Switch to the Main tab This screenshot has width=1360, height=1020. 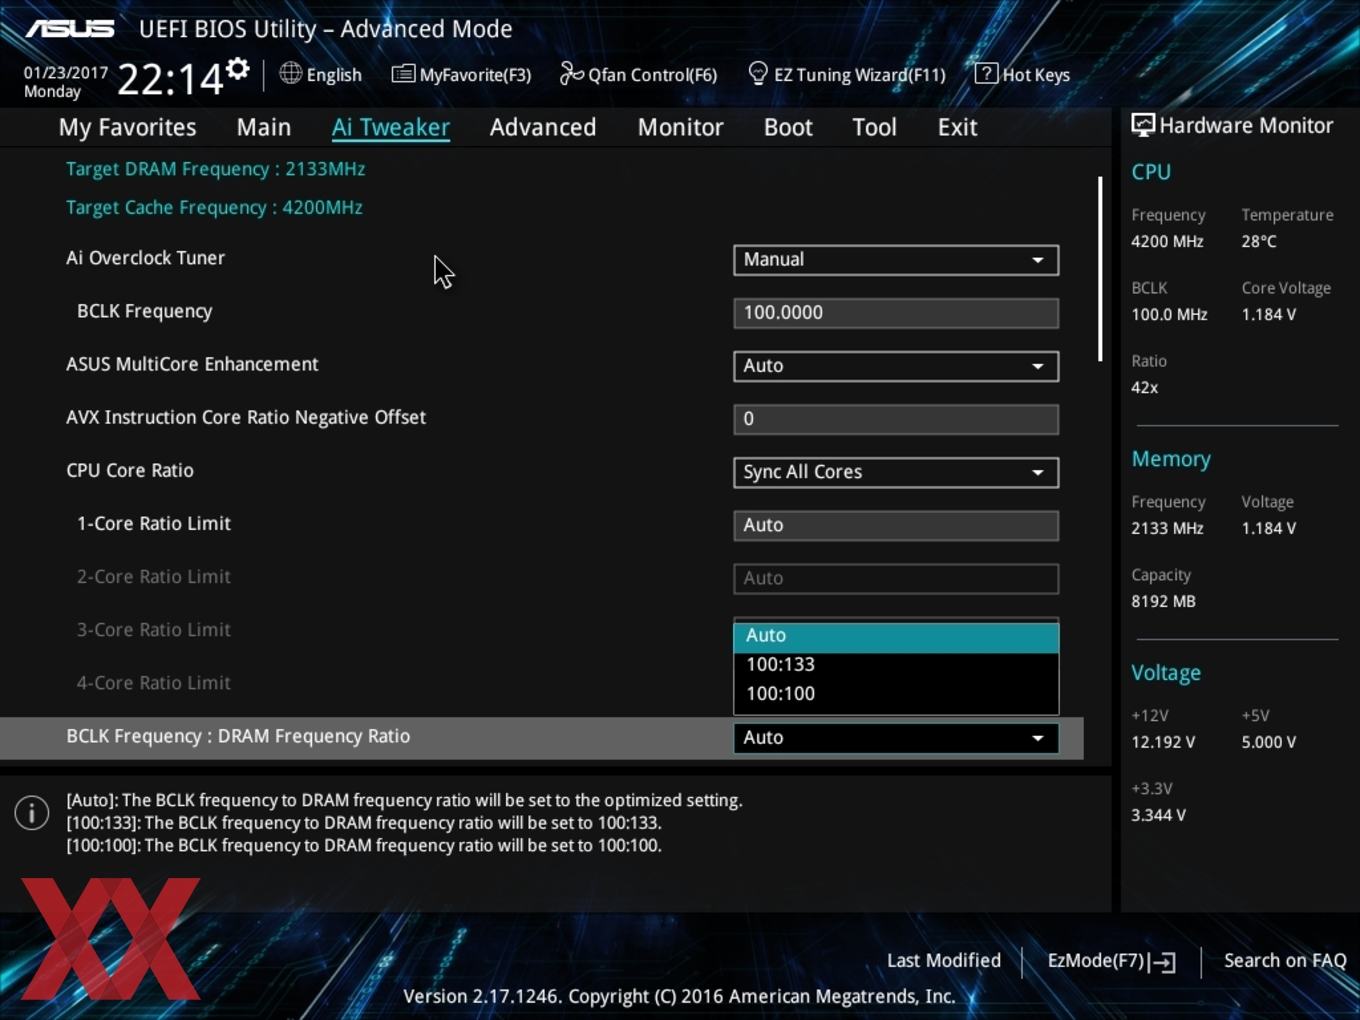pos(264,127)
